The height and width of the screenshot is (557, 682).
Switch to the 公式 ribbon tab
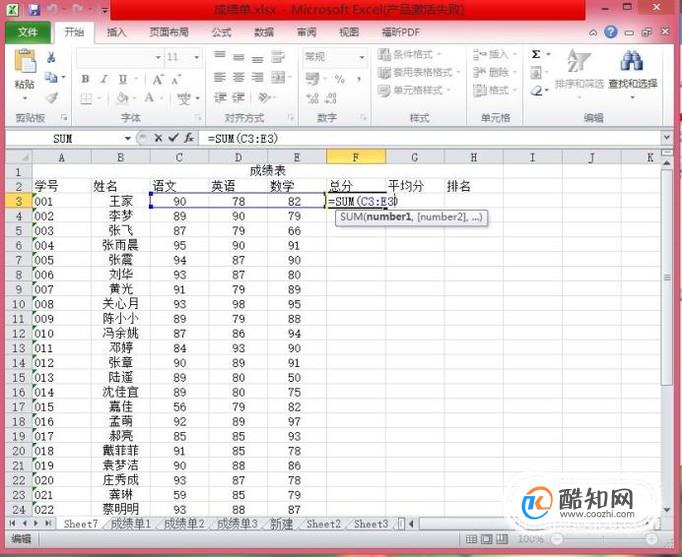coord(221,32)
